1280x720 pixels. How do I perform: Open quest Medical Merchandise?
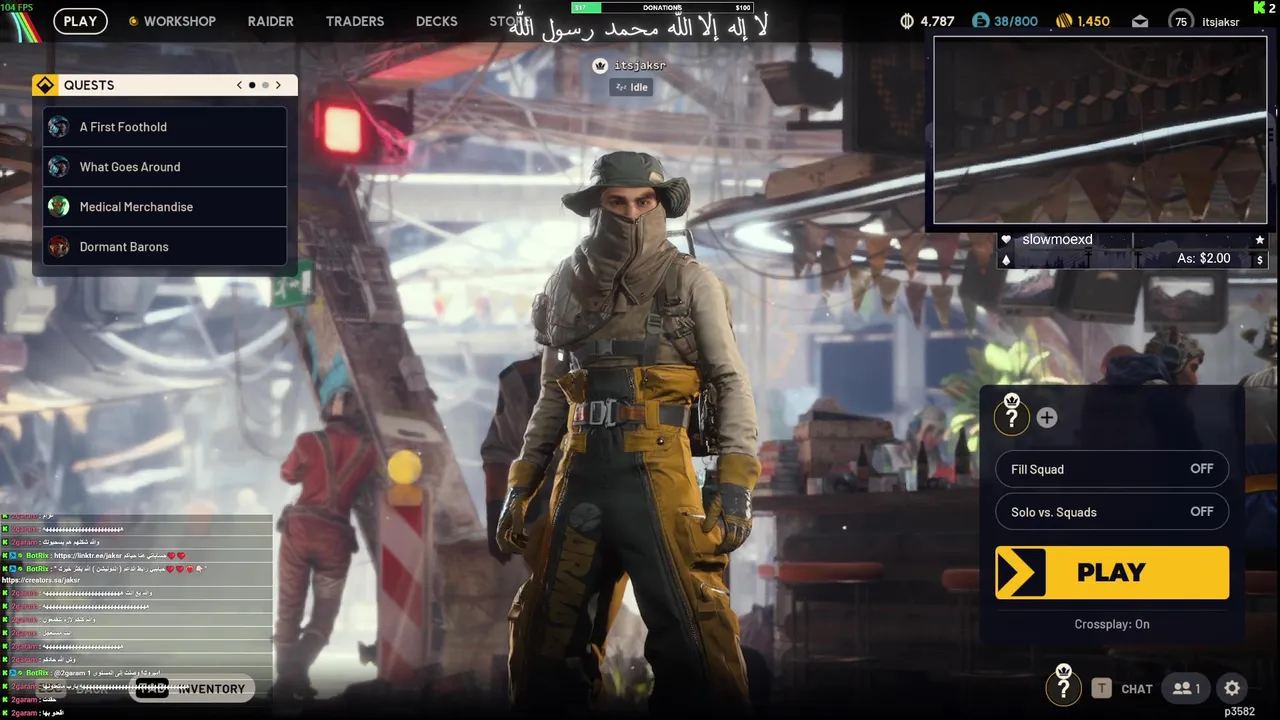coord(165,207)
